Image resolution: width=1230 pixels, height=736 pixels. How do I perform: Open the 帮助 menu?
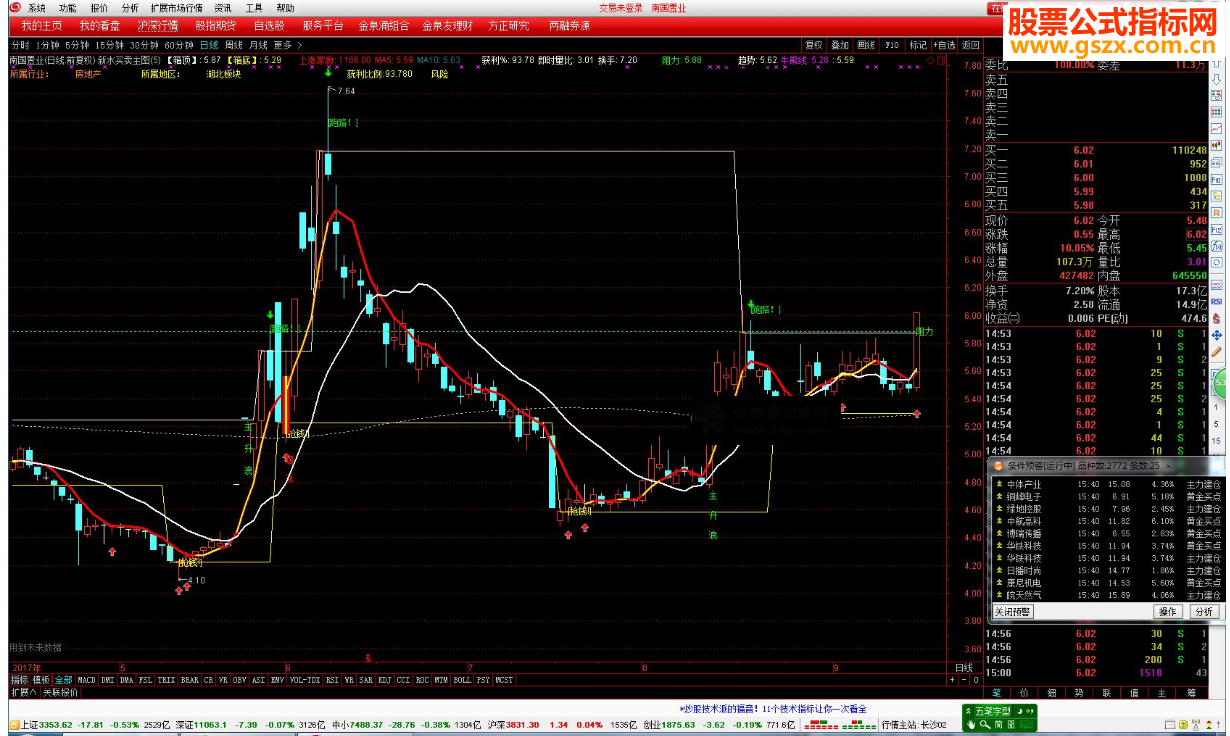(x=286, y=8)
